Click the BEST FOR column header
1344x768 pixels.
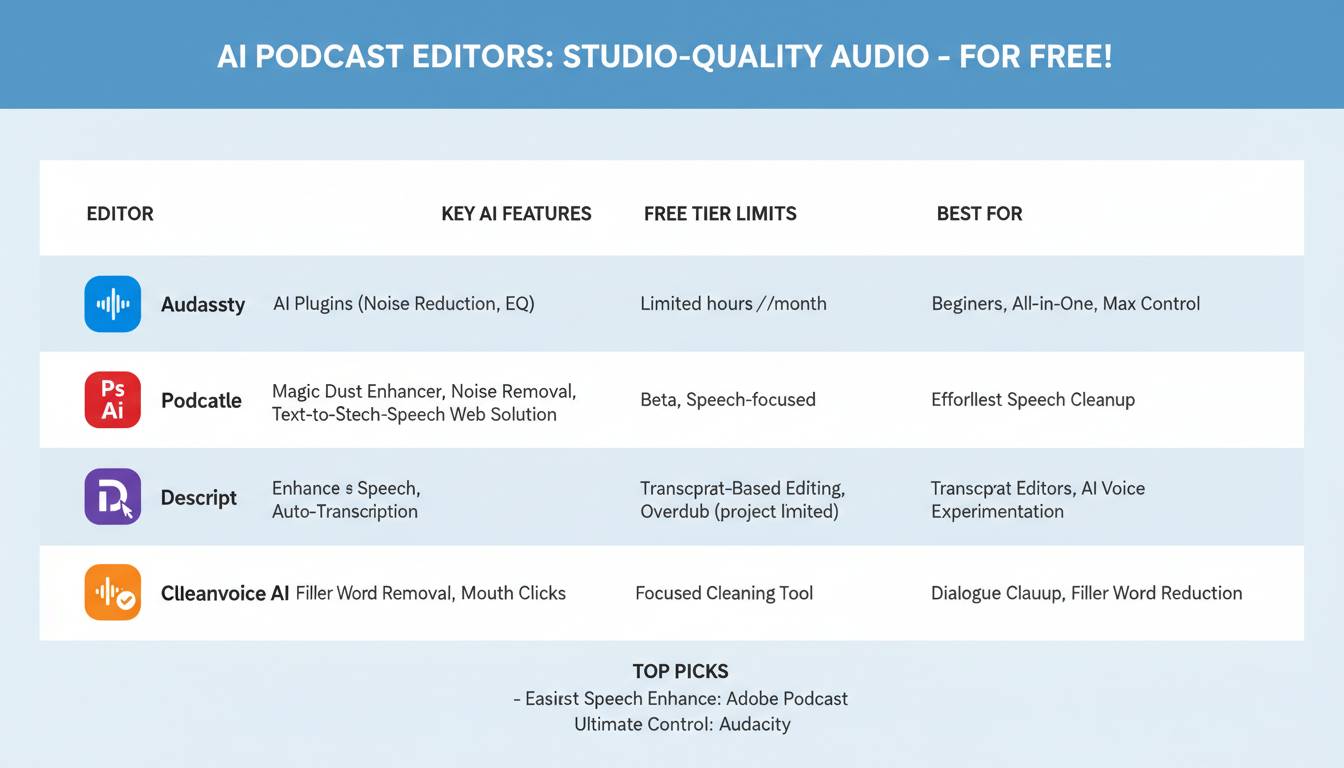click(980, 213)
